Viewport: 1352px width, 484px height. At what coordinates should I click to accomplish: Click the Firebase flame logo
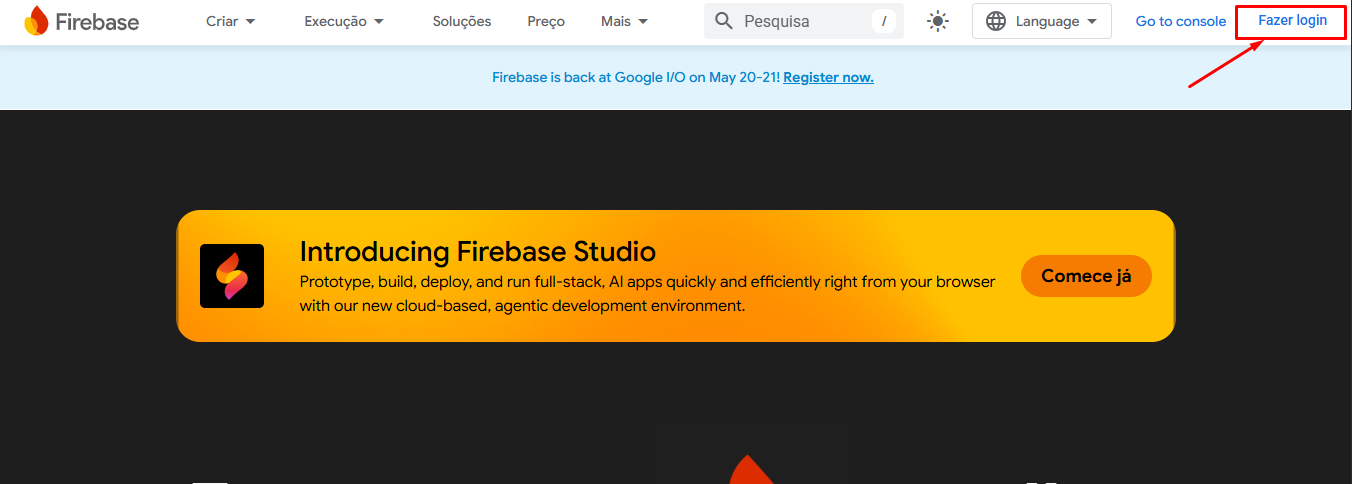(35, 21)
